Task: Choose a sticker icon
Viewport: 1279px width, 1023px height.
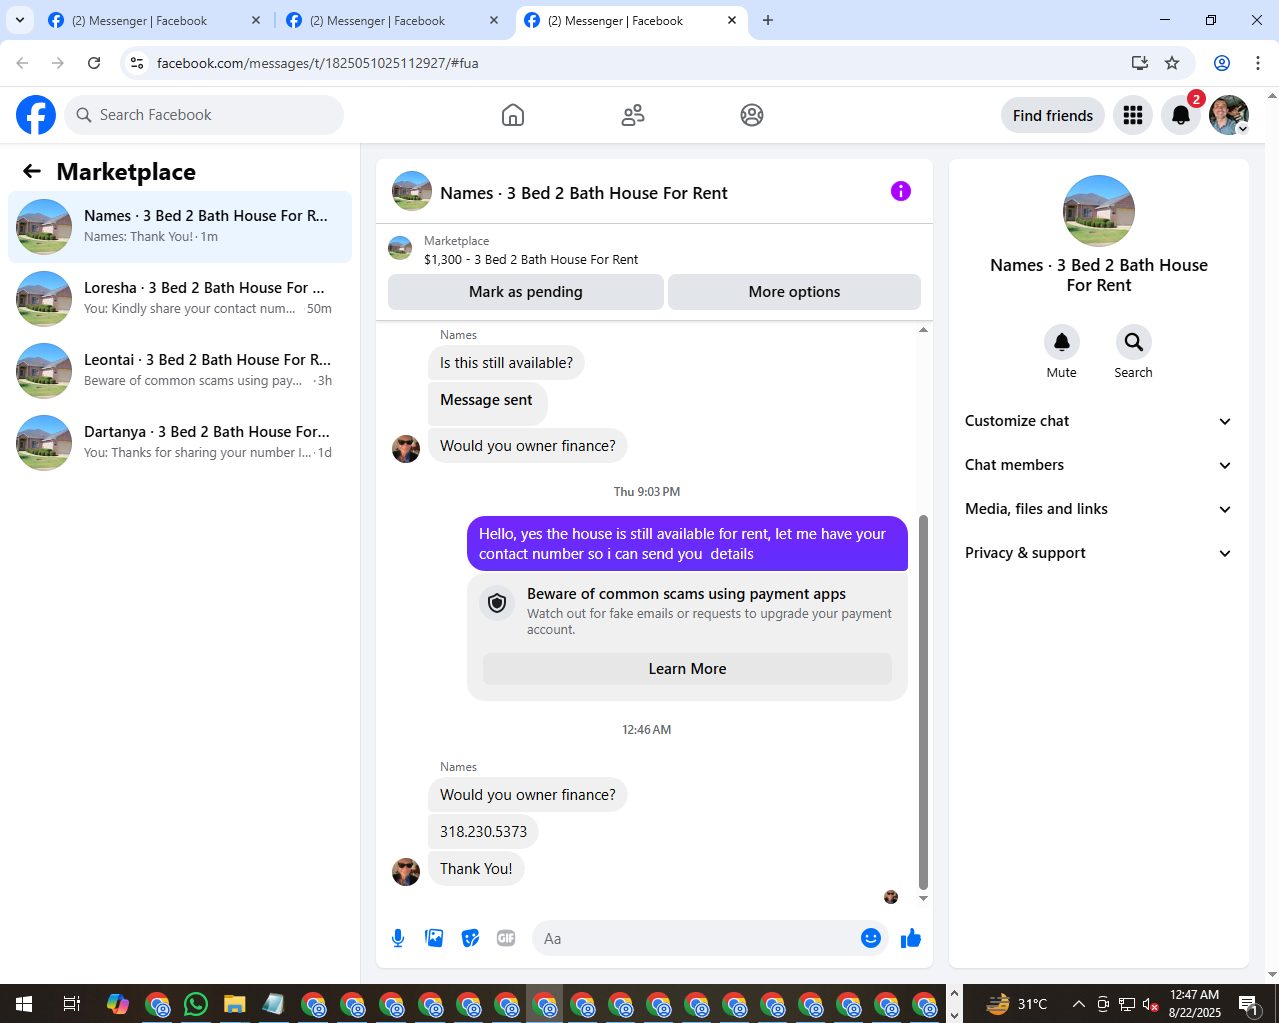Action: pyautogui.click(x=470, y=938)
